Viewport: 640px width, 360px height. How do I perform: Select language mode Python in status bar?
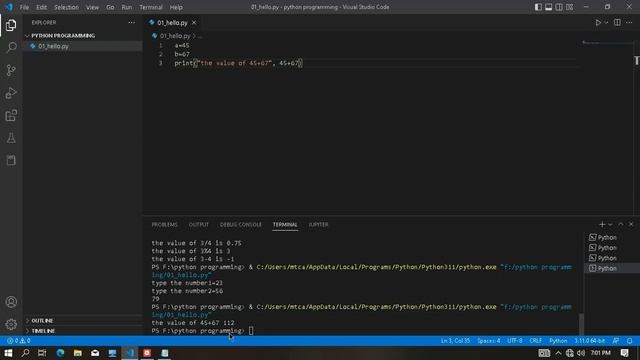pos(558,340)
